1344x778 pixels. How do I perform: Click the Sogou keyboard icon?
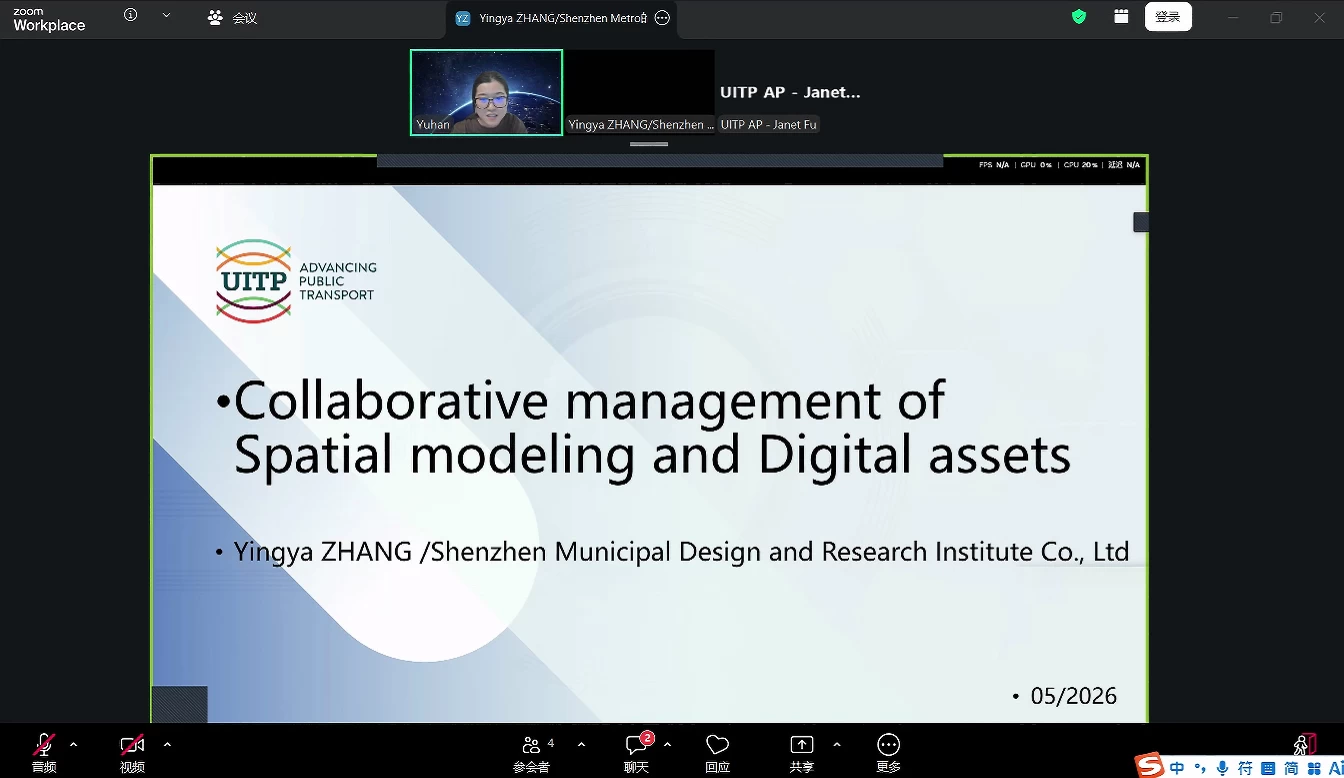pyautogui.click(x=1268, y=768)
